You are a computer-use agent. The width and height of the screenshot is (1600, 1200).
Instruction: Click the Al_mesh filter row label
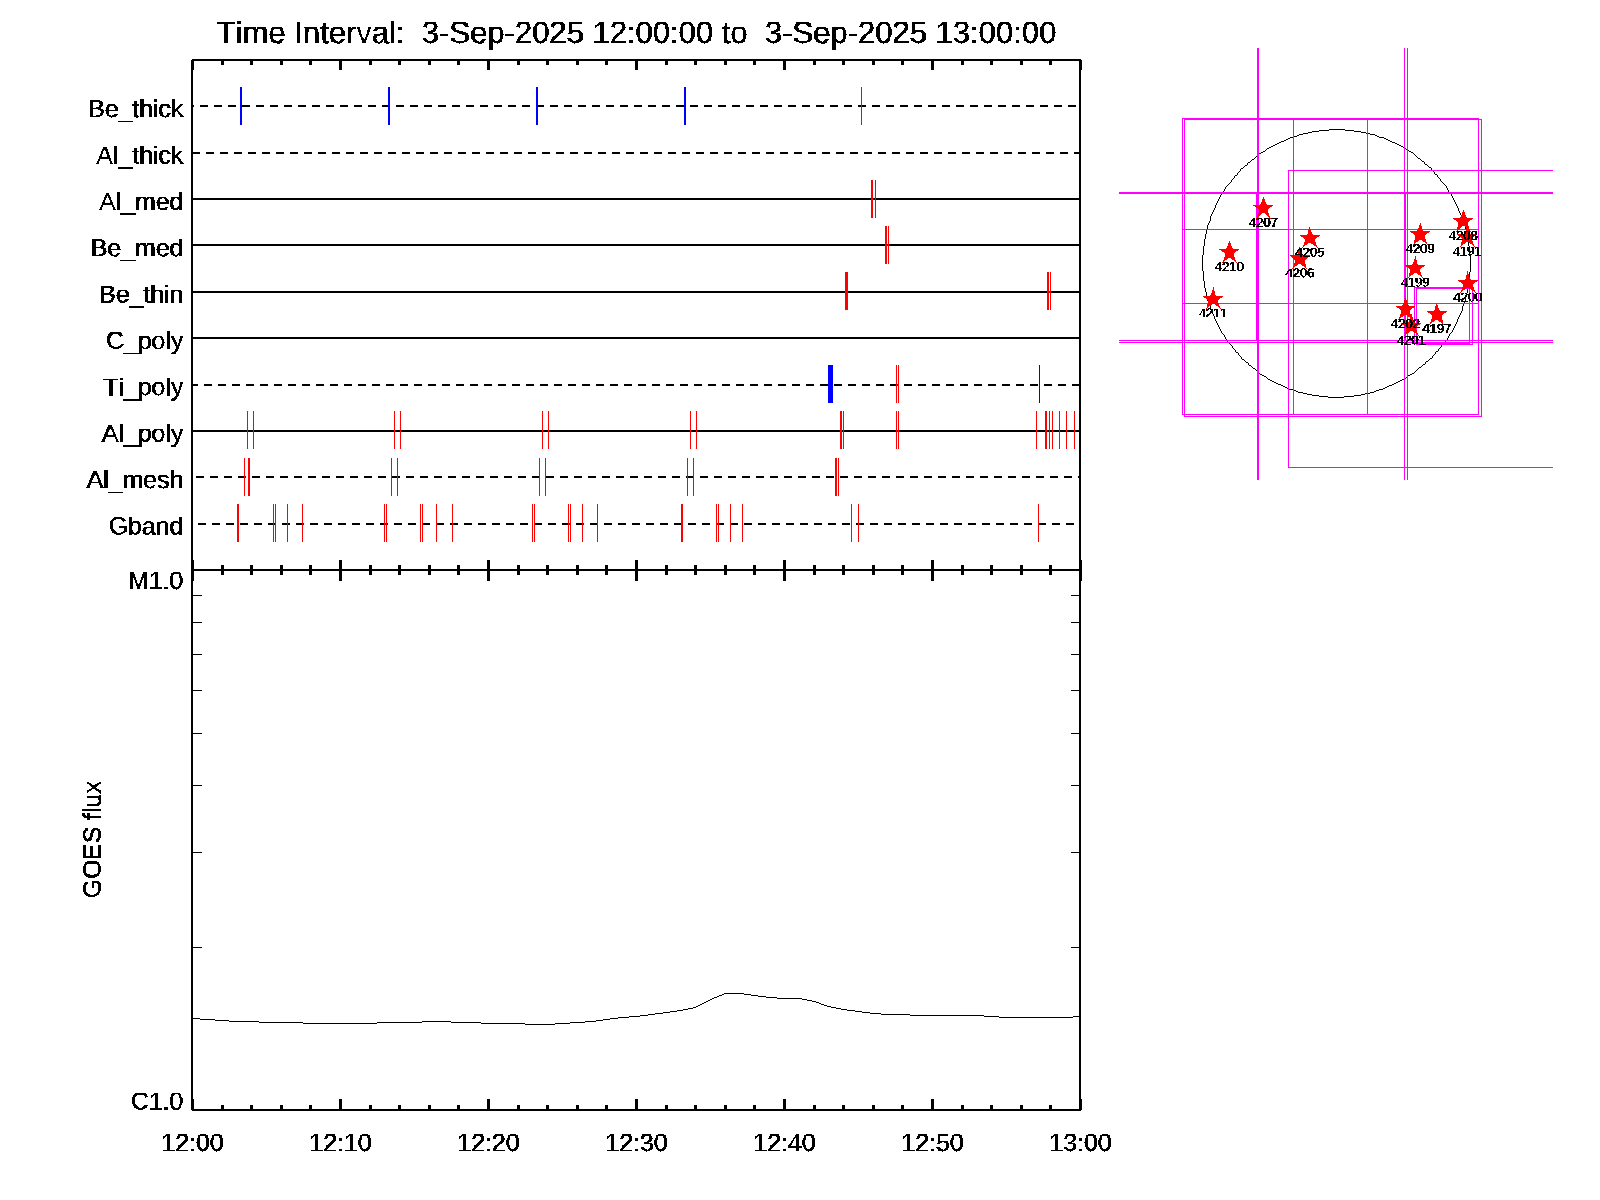(135, 480)
